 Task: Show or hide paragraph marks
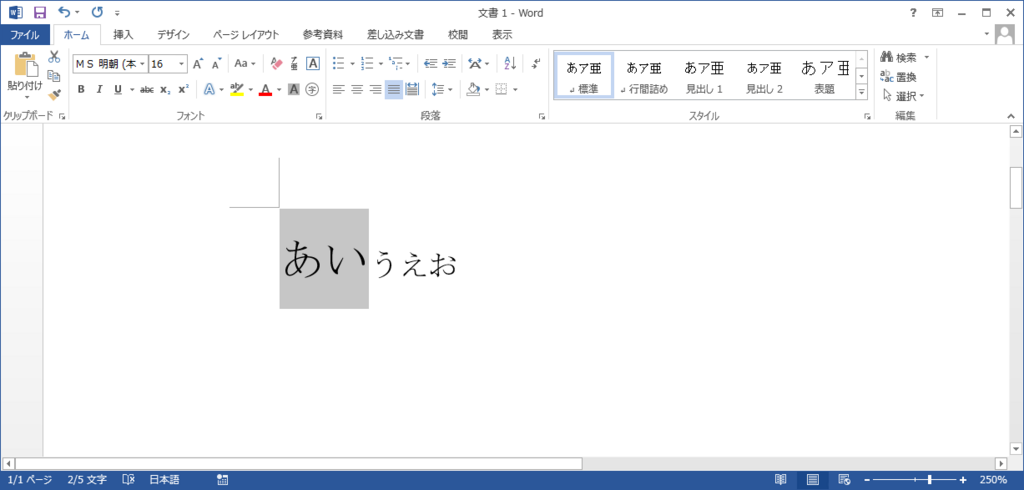[x=536, y=63]
